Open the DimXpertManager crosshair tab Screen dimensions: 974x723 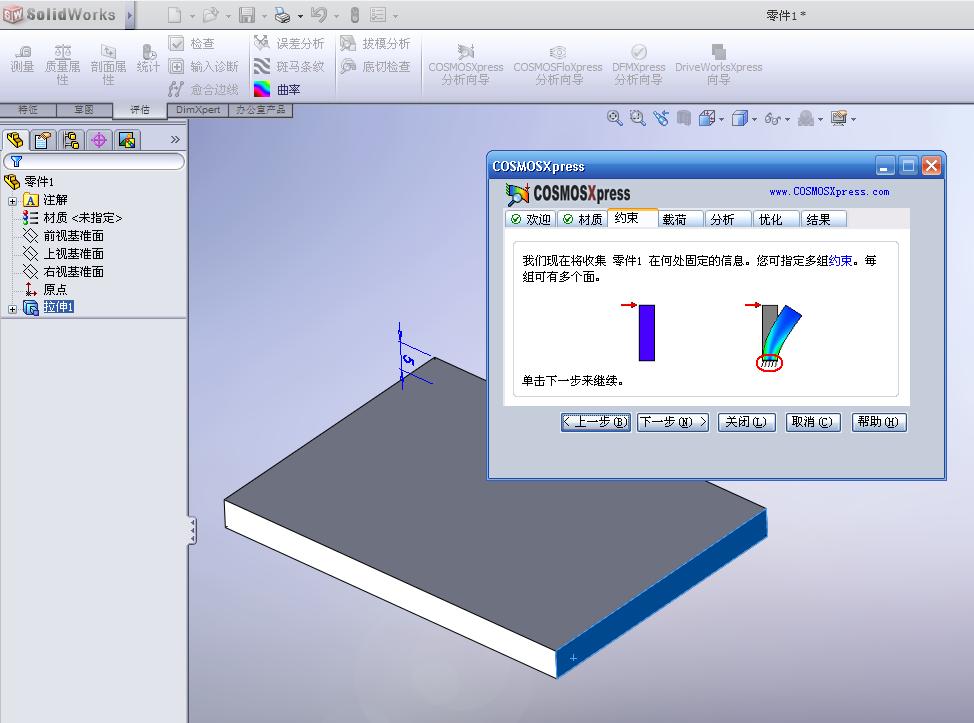[99, 140]
